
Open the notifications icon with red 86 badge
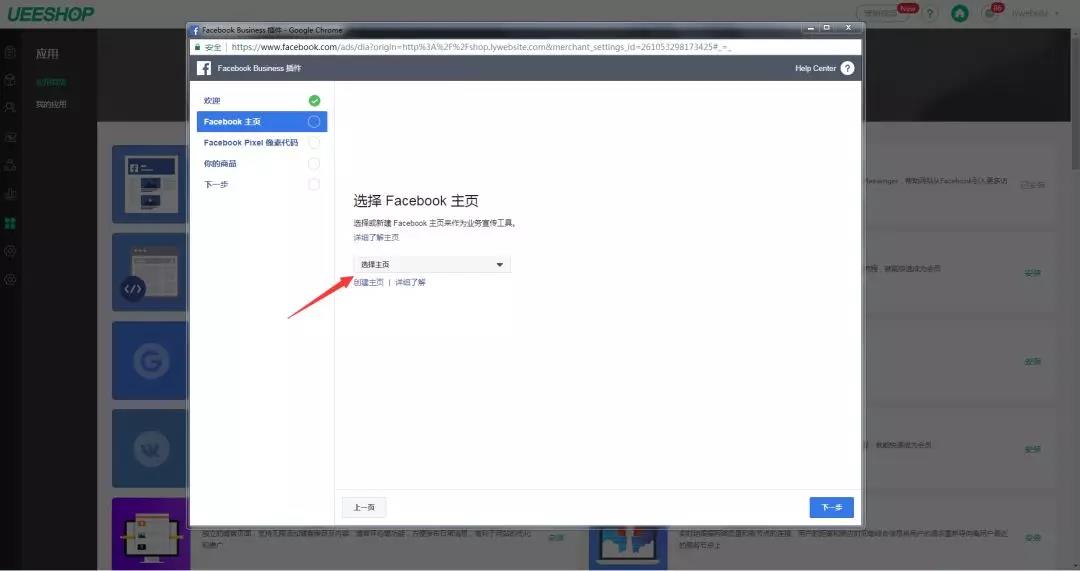990,13
